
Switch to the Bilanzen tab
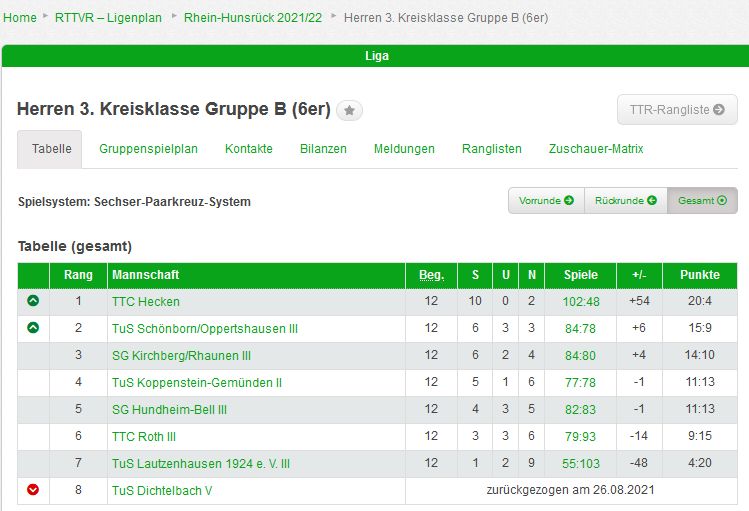click(x=323, y=149)
